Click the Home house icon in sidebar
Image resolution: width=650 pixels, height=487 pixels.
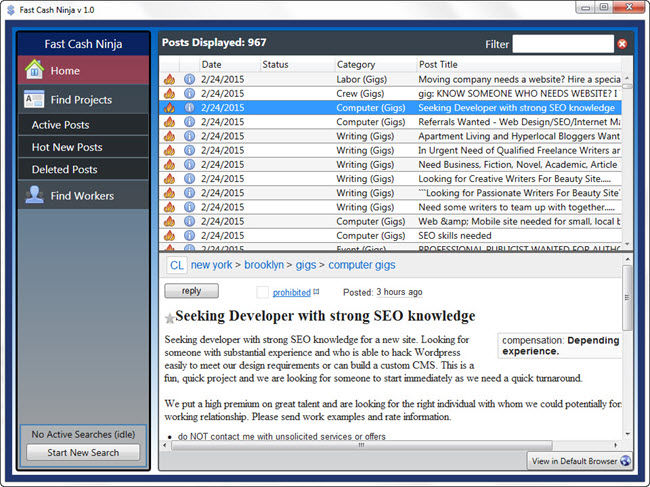[35, 71]
